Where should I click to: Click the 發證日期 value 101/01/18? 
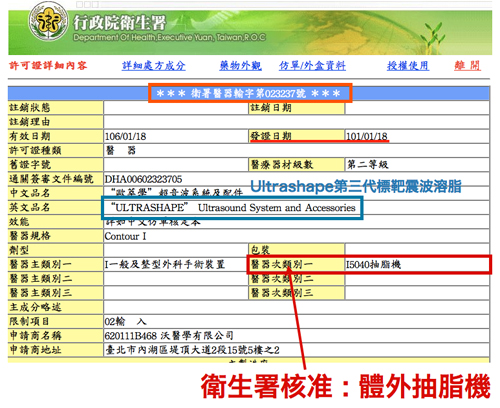(x=367, y=136)
